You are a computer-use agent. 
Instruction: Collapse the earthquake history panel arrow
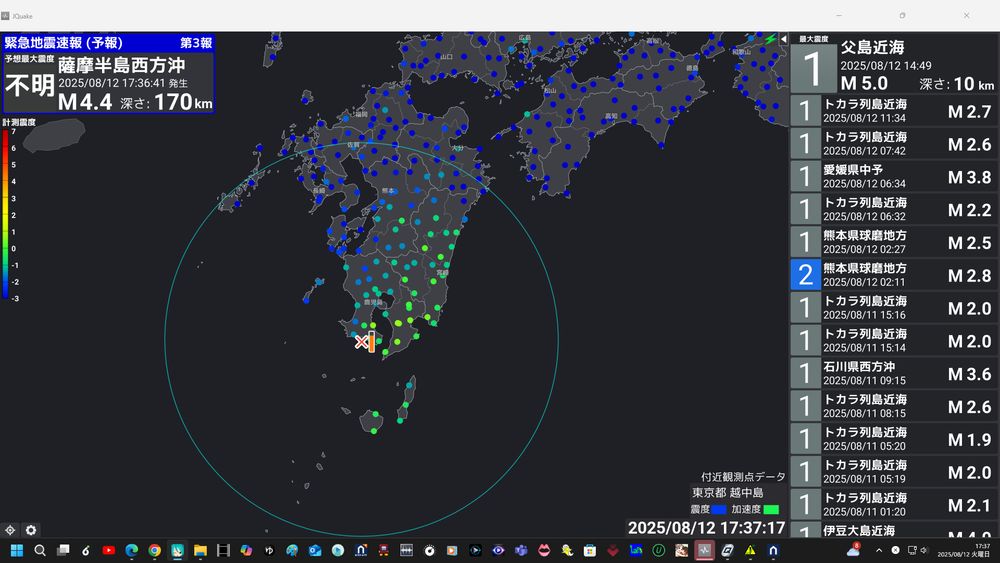pos(783,39)
